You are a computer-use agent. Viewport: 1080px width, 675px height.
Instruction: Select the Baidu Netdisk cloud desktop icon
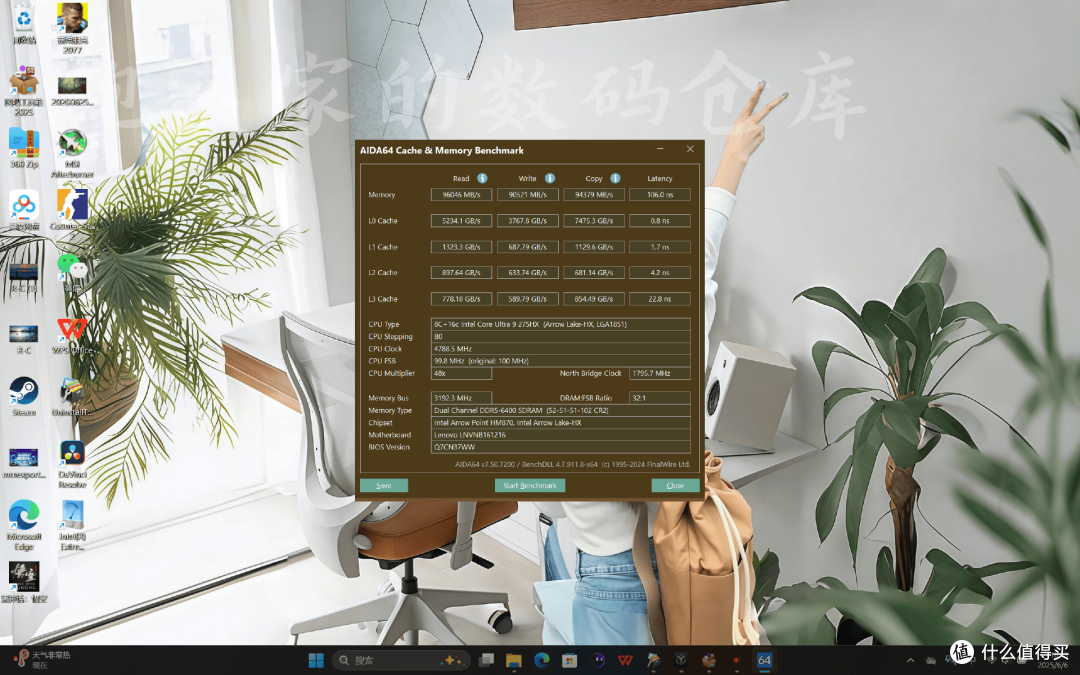(x=24, y=210)
